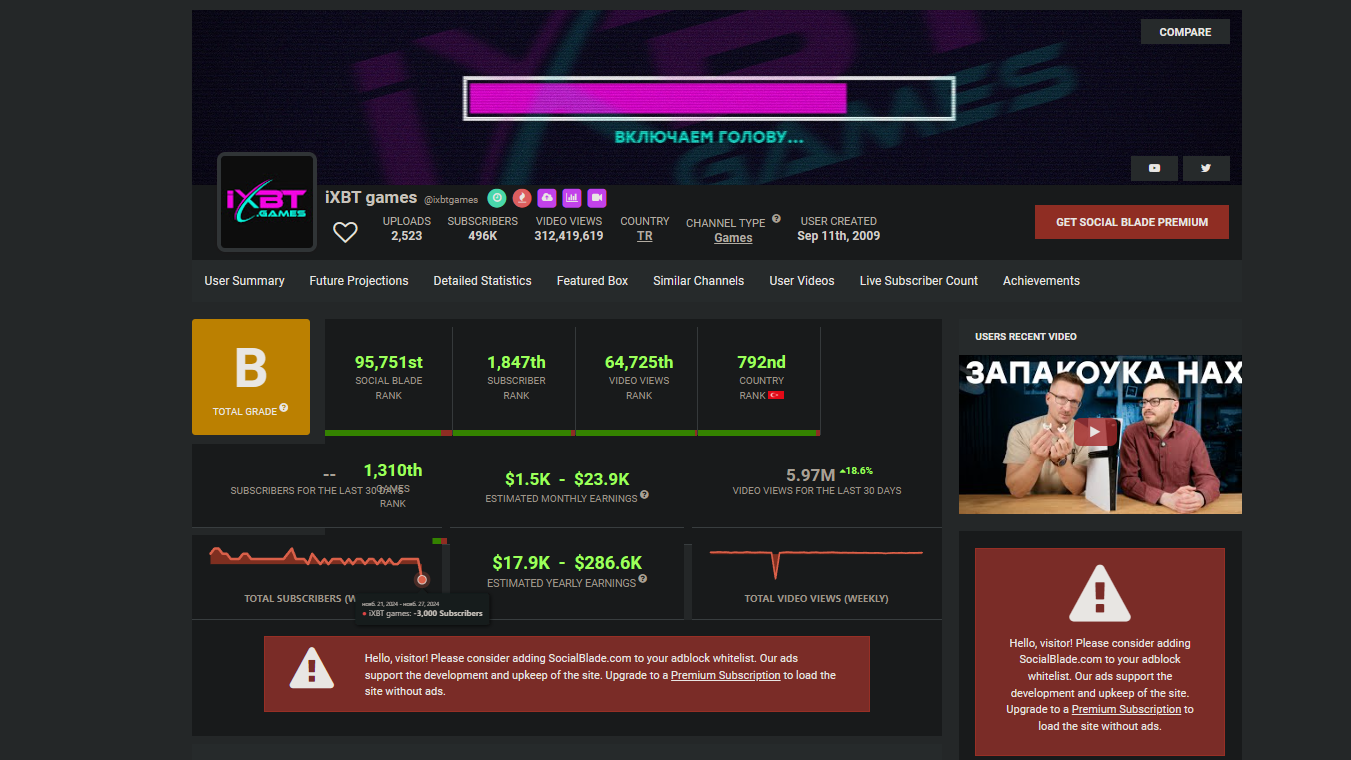Click the iXBT Games channel avatar
Screen dimensions: 1351x760
(x=267, y=202)
